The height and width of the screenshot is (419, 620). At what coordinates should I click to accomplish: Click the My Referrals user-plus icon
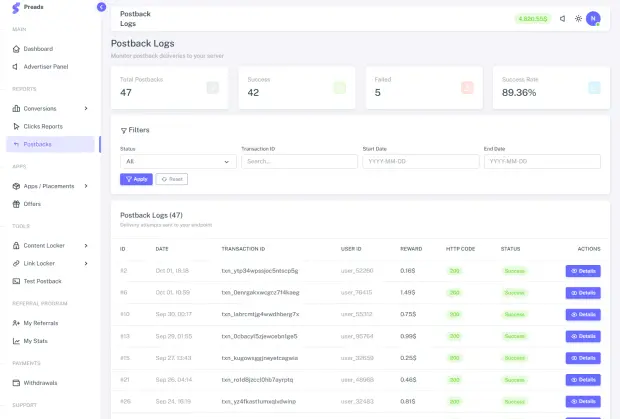click(x=16, y=323)
